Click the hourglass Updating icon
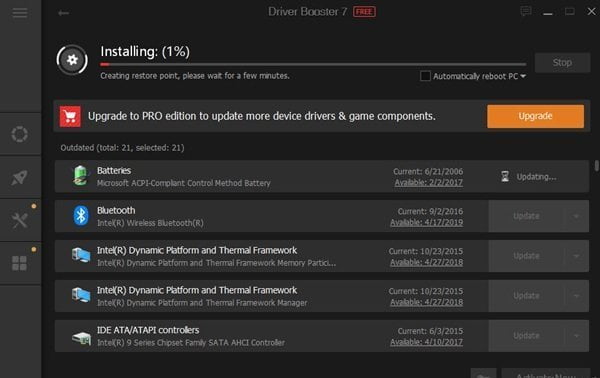The width and height of the screenshot is (600, 378). click(x=505, y=176)
